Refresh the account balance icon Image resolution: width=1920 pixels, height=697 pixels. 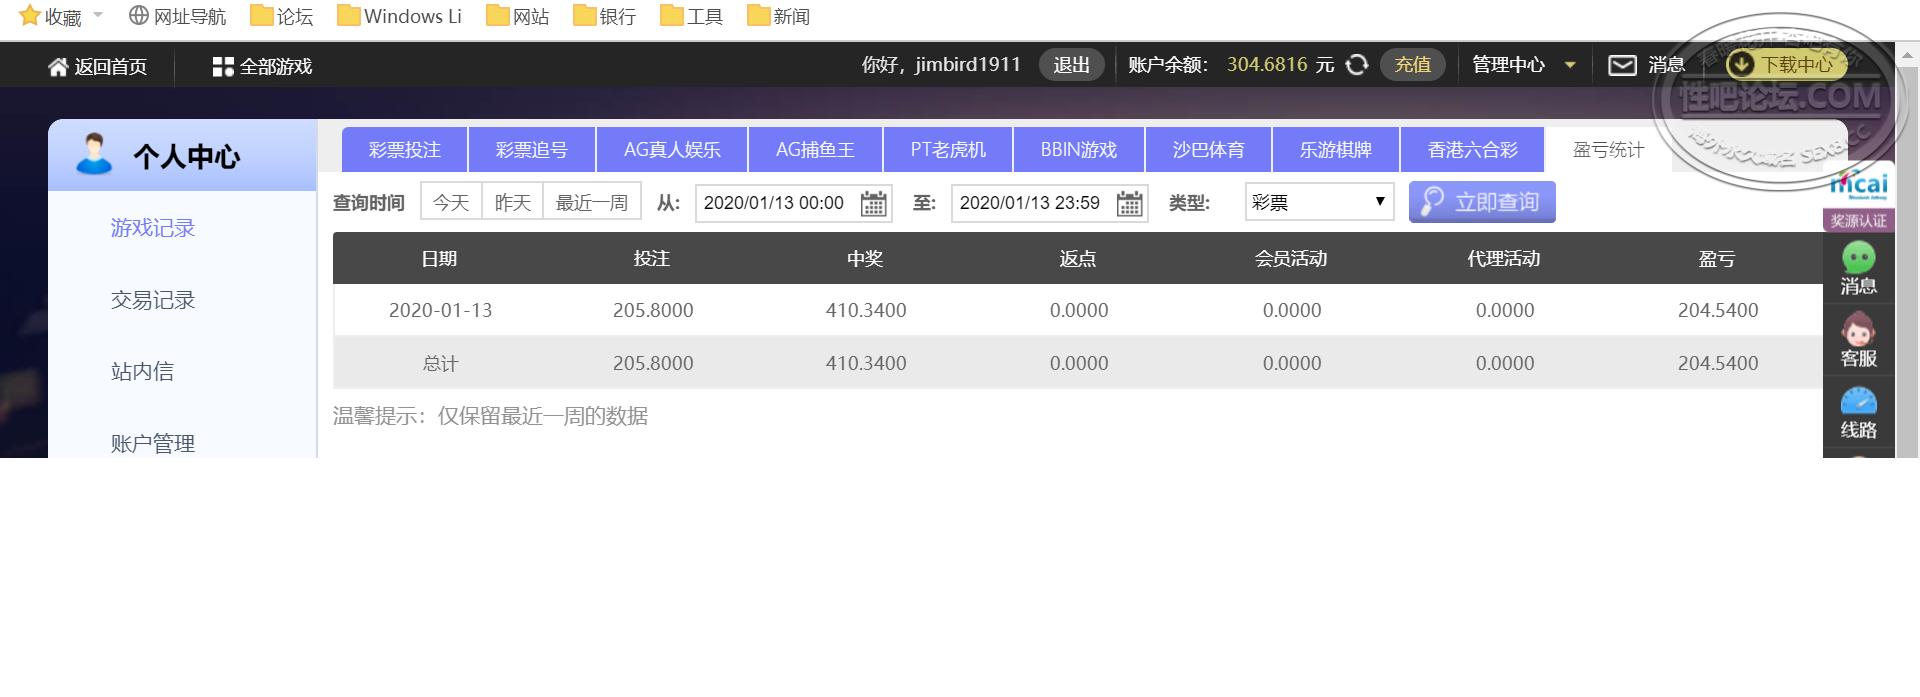pos(1356,65)
